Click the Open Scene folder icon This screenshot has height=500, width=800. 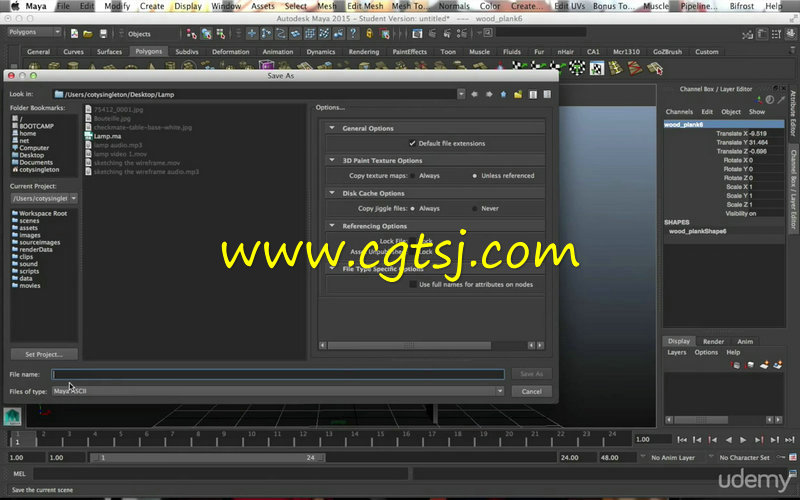point(88,34)
